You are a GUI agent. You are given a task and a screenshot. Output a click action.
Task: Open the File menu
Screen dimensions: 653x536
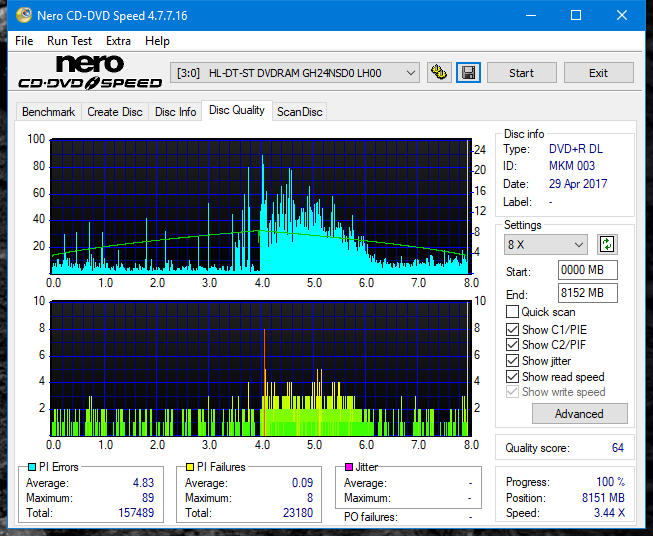[24, 41]
